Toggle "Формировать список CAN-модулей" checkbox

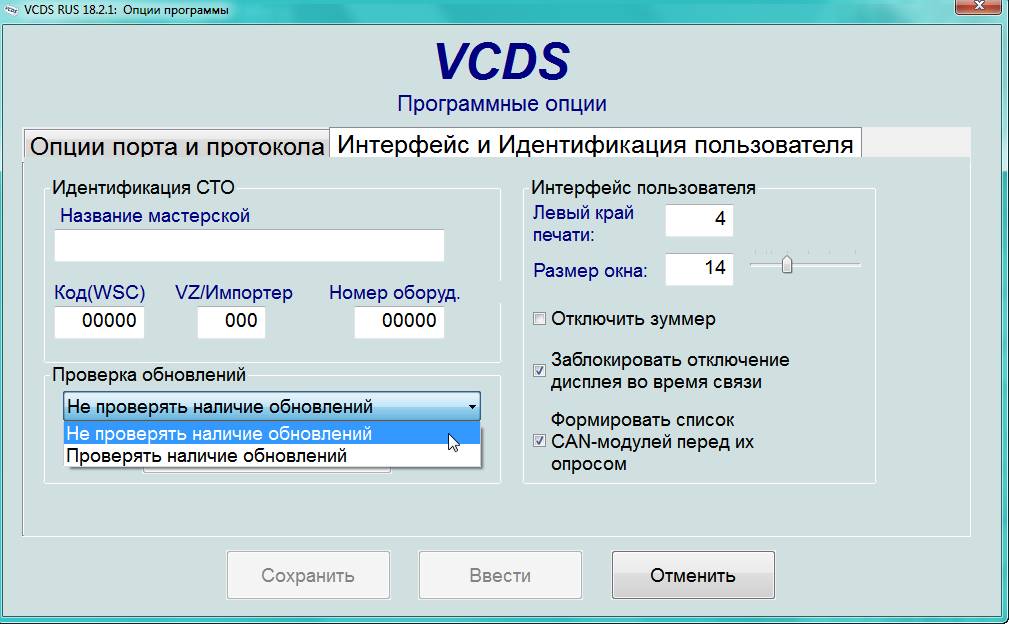click(540, 441)
